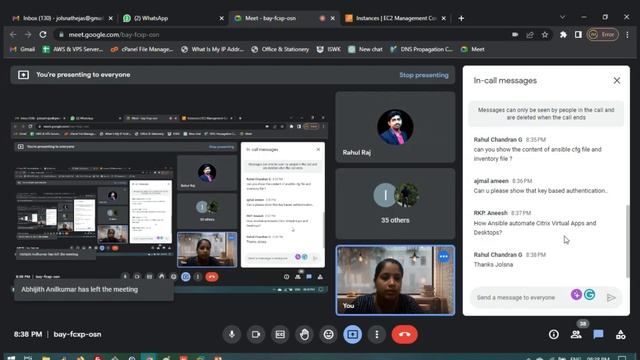The height and width of the screenshot is (360, 640).
Task: Click the purple extension icon in message box
Action: click(x=576, y=294)
